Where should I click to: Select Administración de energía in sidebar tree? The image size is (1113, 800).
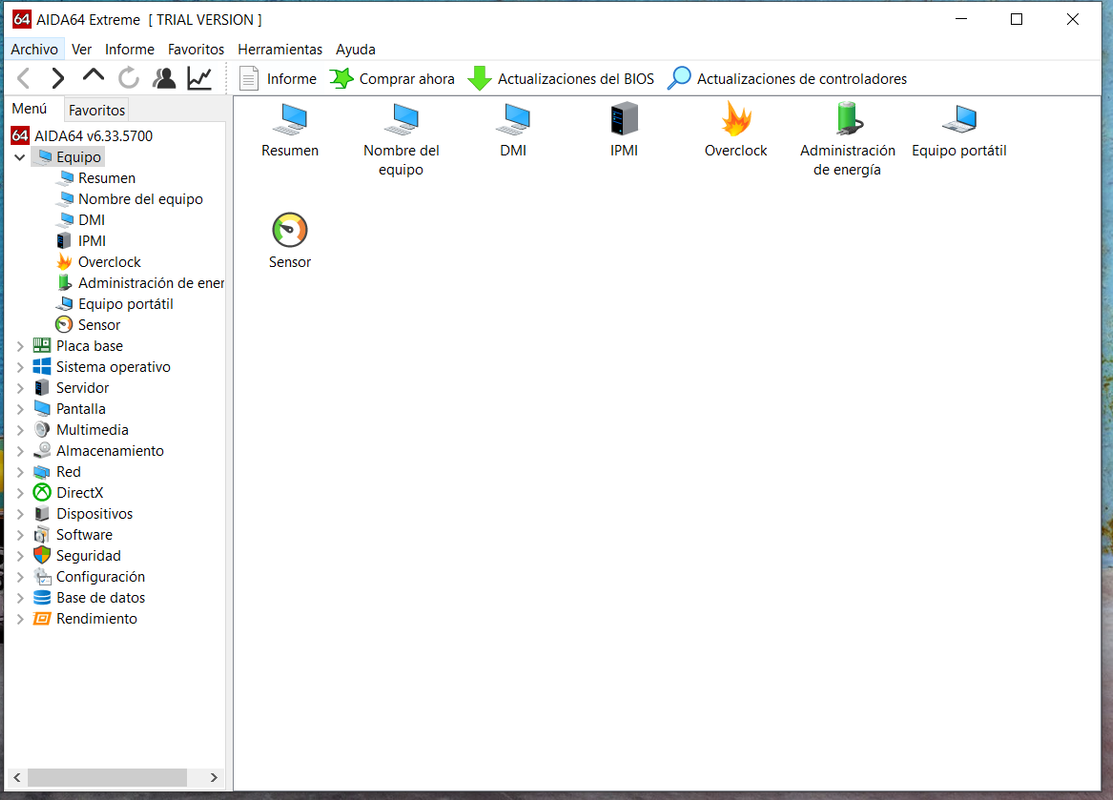pyautogui.click(x=141, y=283)
